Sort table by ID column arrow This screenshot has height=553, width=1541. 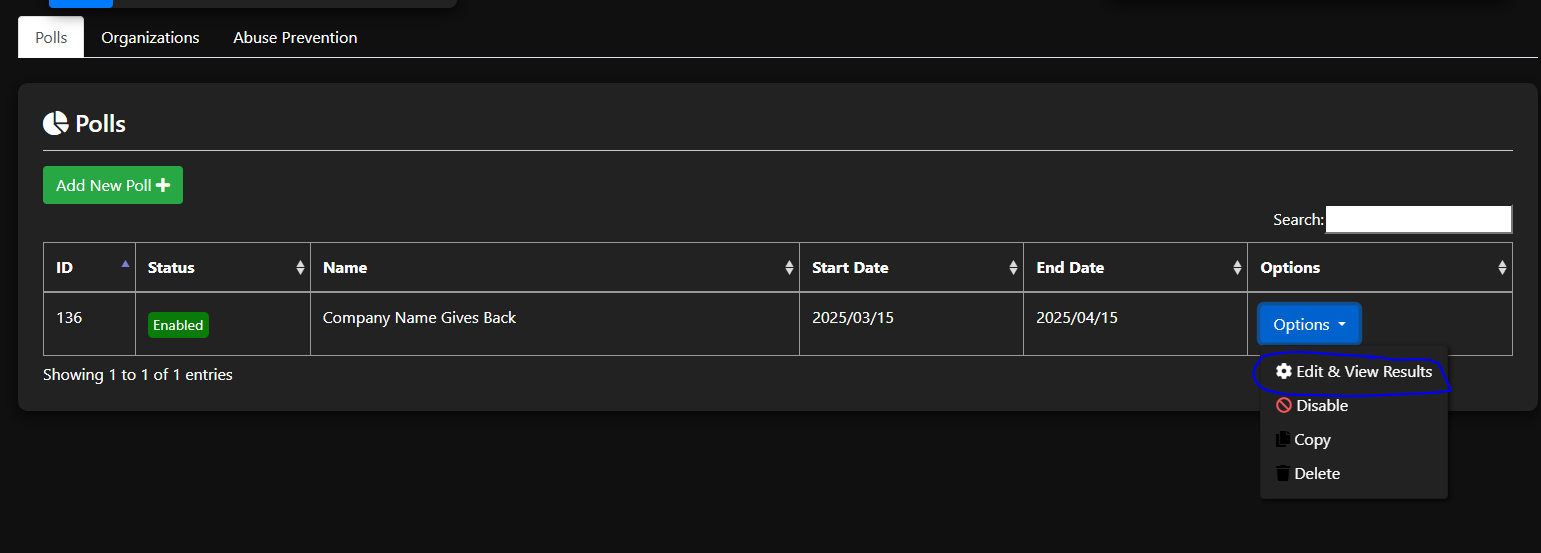125,265
